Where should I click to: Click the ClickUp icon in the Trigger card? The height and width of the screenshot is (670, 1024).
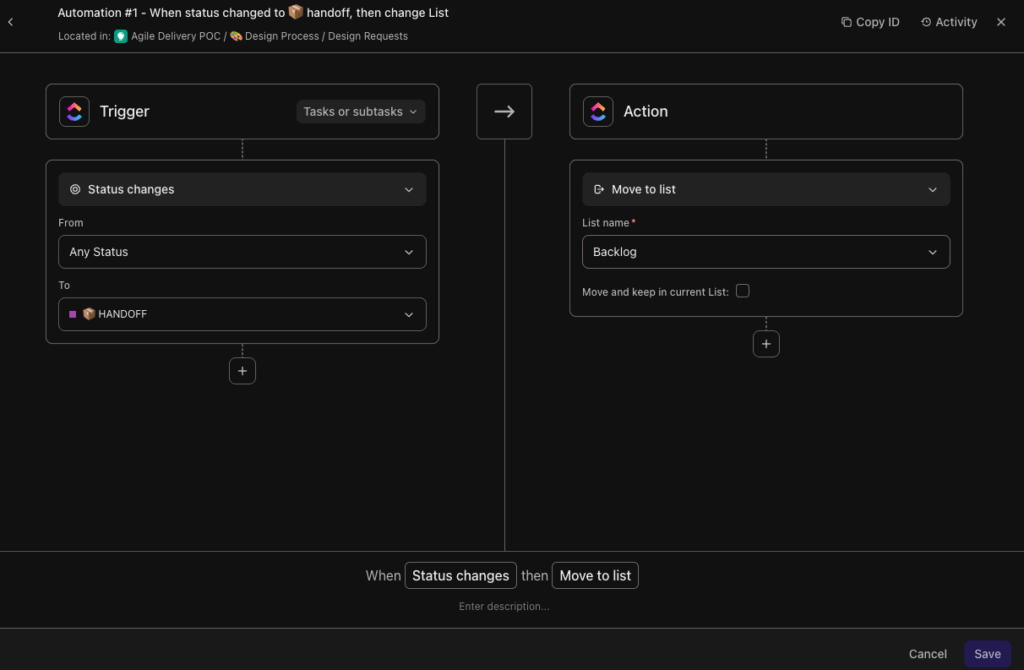(74, 111)
